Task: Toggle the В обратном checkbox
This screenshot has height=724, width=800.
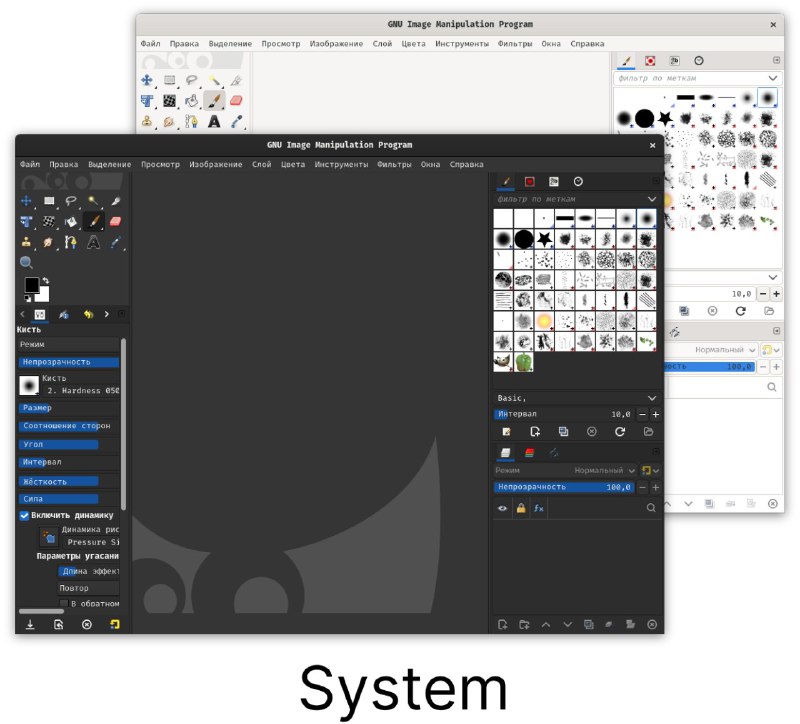Action: (64, 604)
